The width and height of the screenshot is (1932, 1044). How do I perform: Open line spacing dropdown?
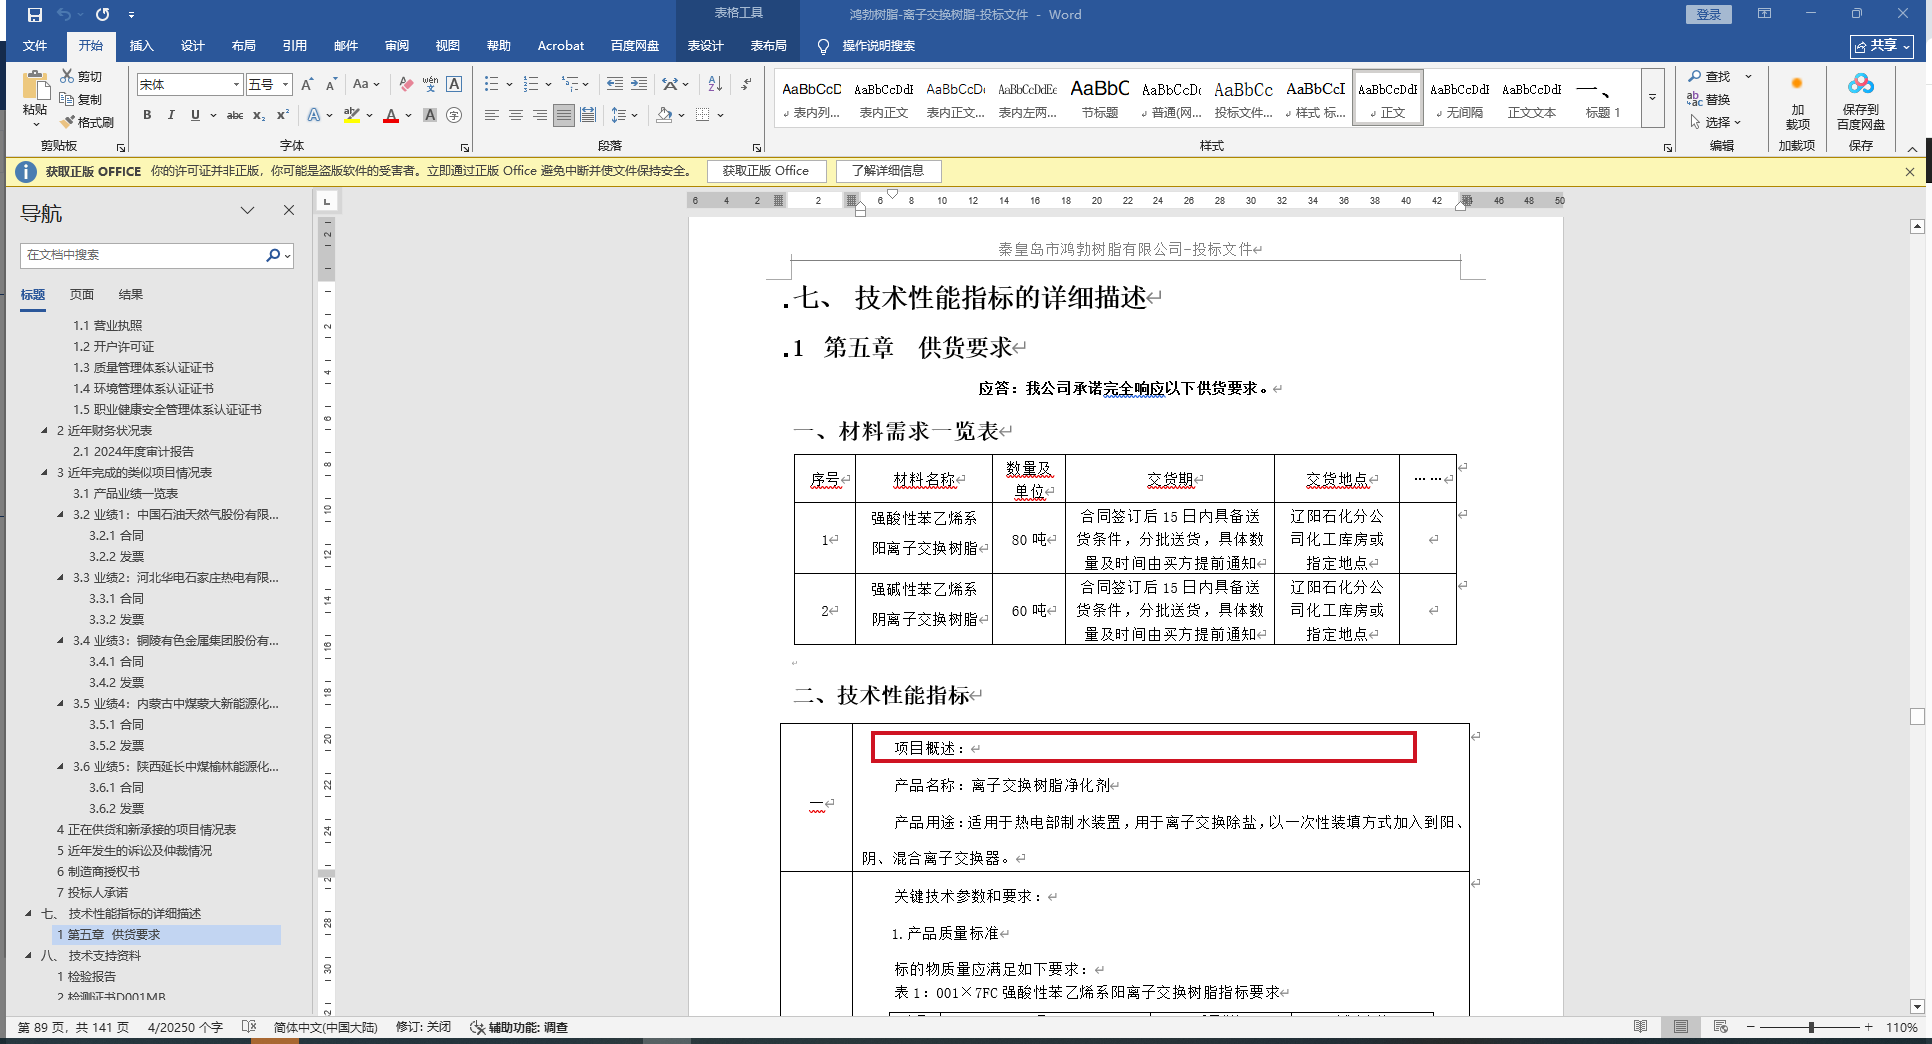[625, 116]
